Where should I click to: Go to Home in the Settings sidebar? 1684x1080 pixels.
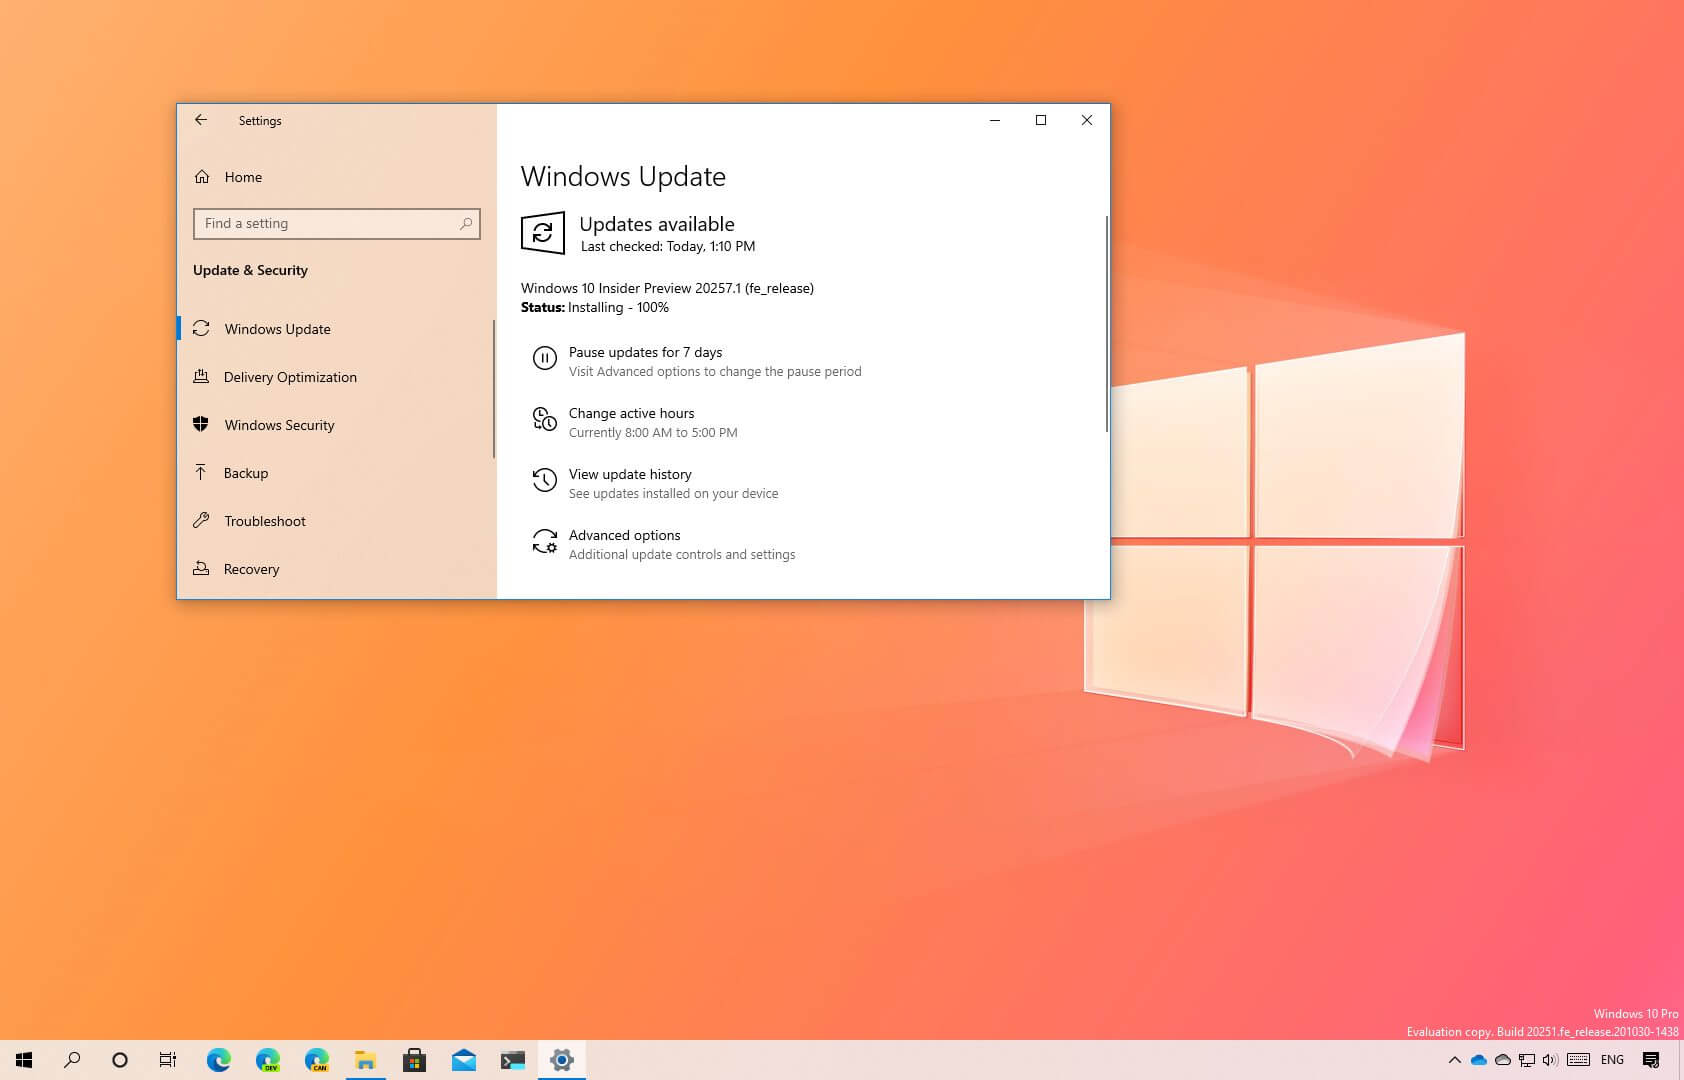[x=243, y=177]
